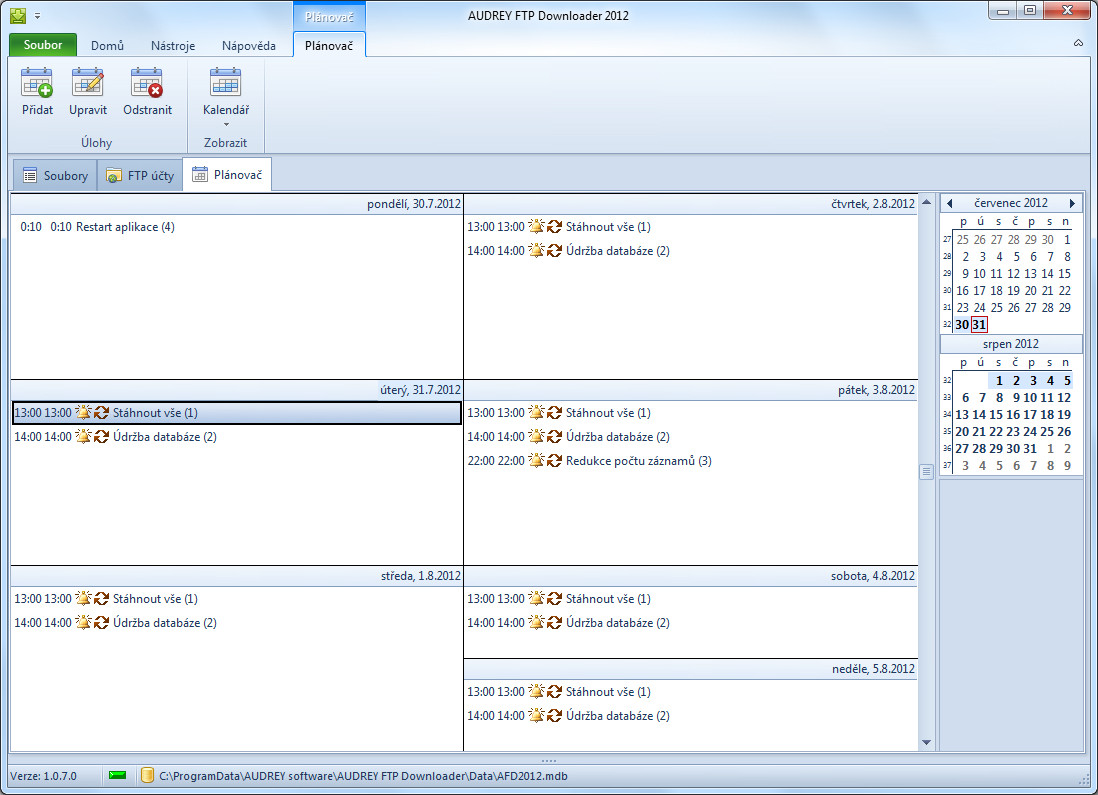This screenshot has width=1098, height=795.
Task: Click the recurrence icon on Friday's Údržba databáze
Action: [x=554, y=436]
